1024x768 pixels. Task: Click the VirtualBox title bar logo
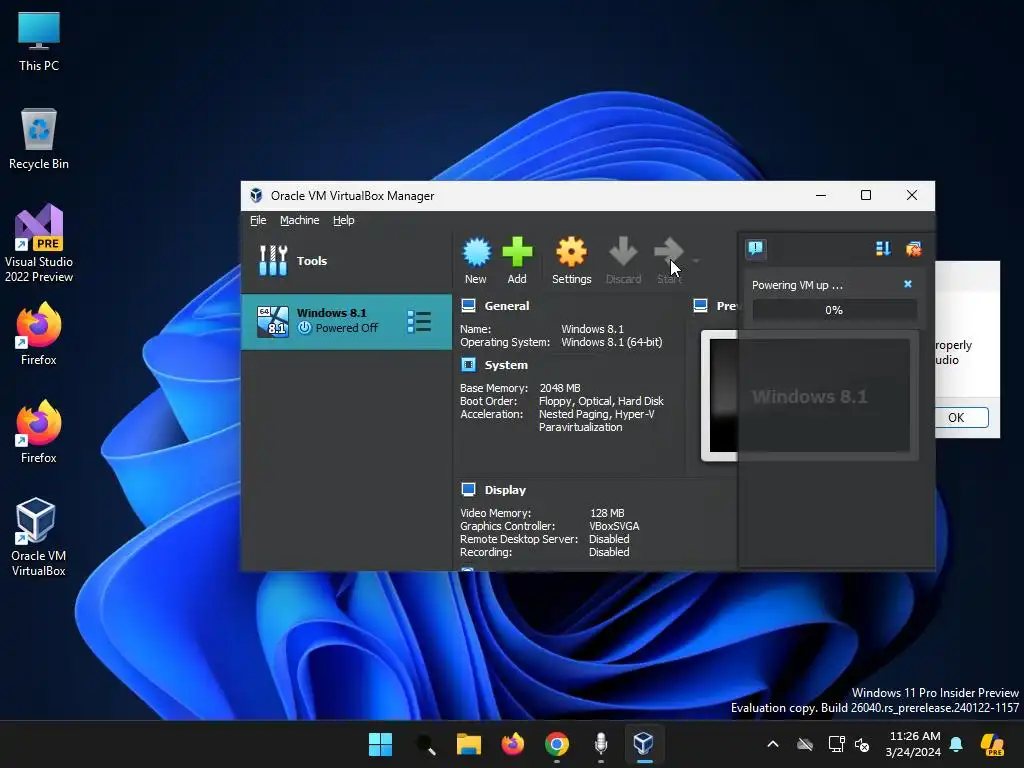pyautogui.click(x=256, y=195)
